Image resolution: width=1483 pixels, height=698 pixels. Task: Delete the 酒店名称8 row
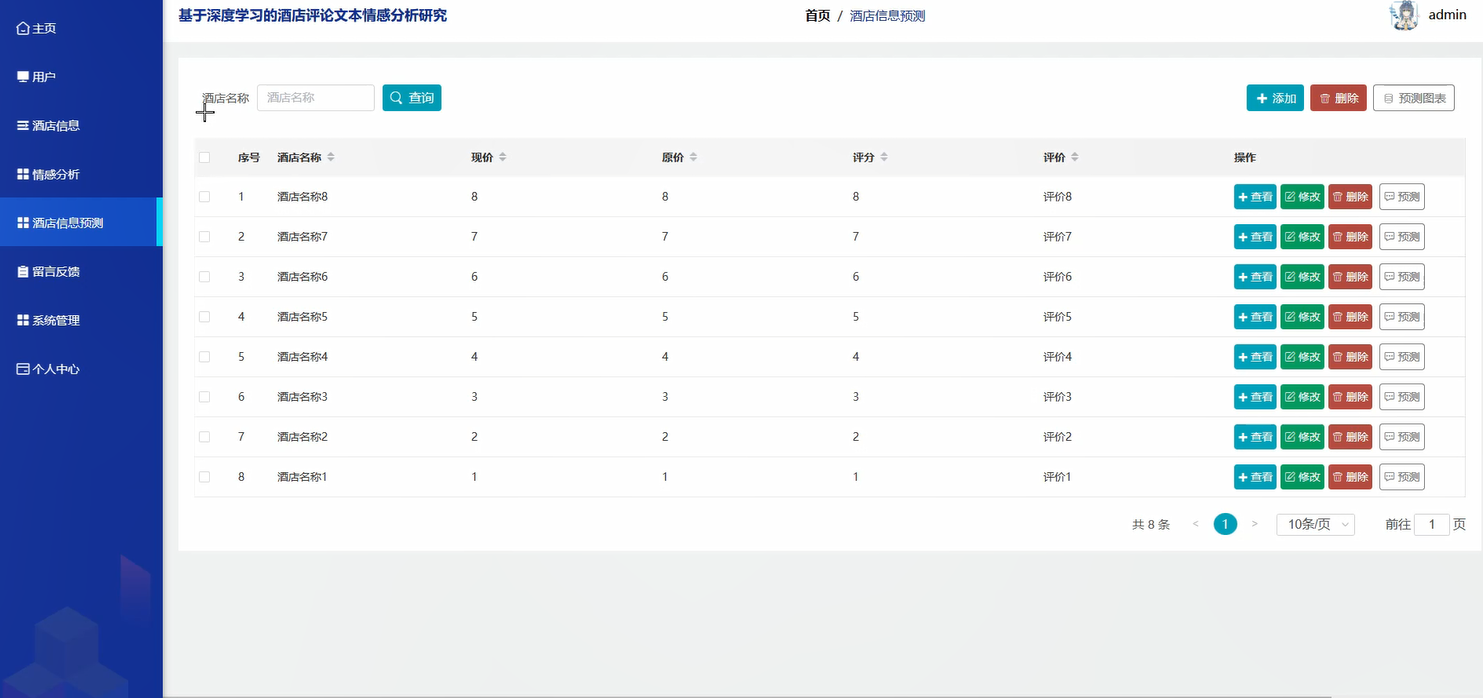tap(1350, 197)
